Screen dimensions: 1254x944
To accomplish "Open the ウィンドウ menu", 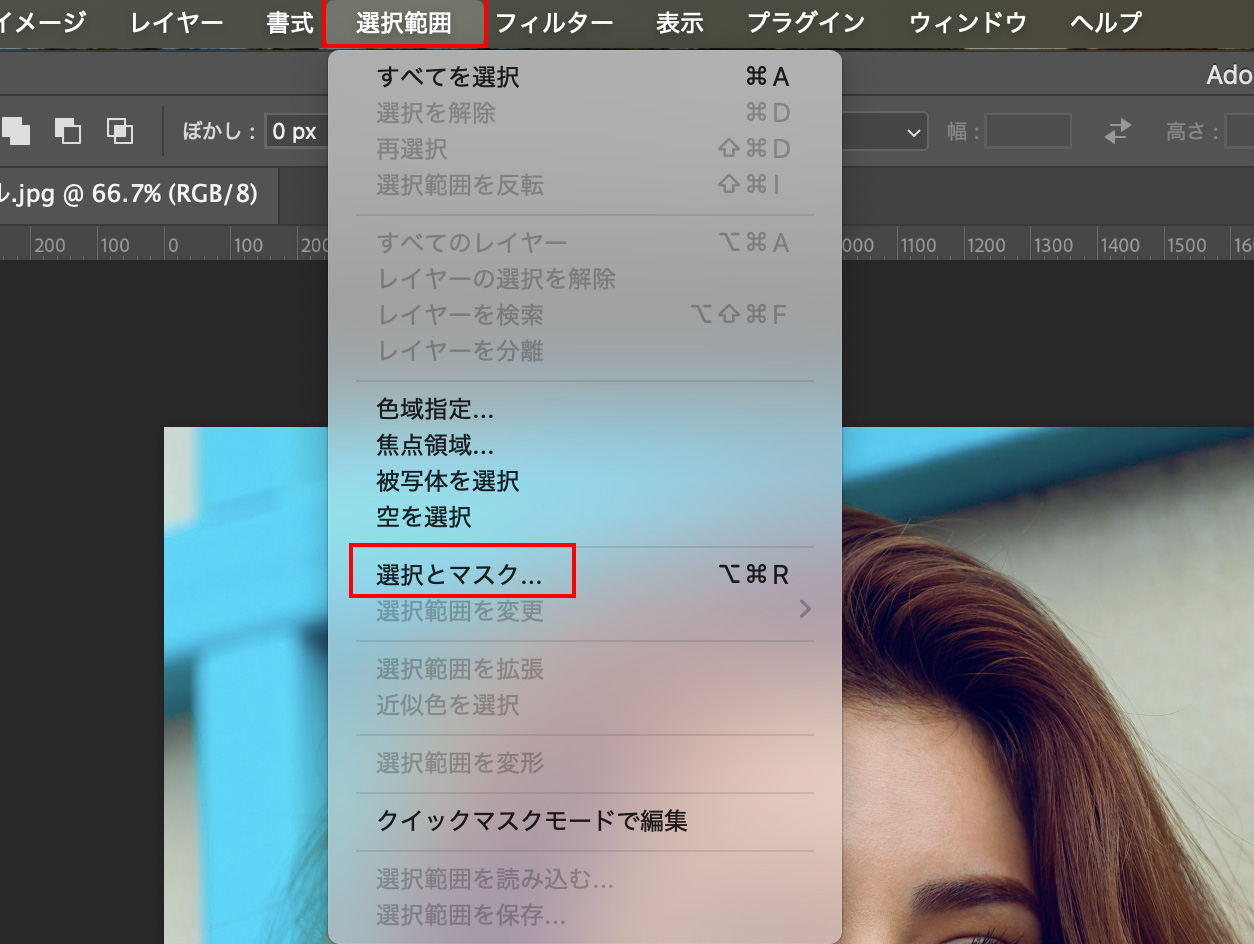I will tap(967, 23).
